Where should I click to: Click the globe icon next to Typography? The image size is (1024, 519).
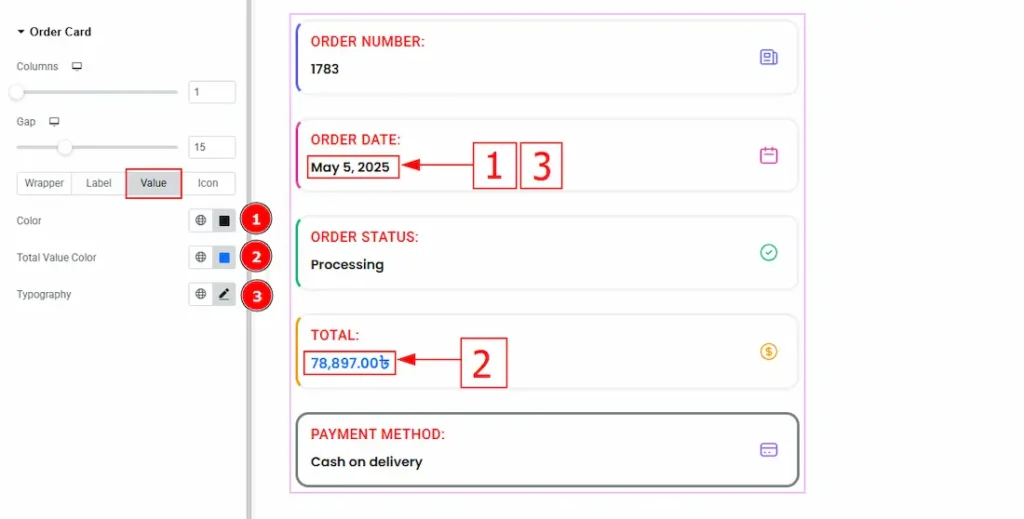pos(201,294)
